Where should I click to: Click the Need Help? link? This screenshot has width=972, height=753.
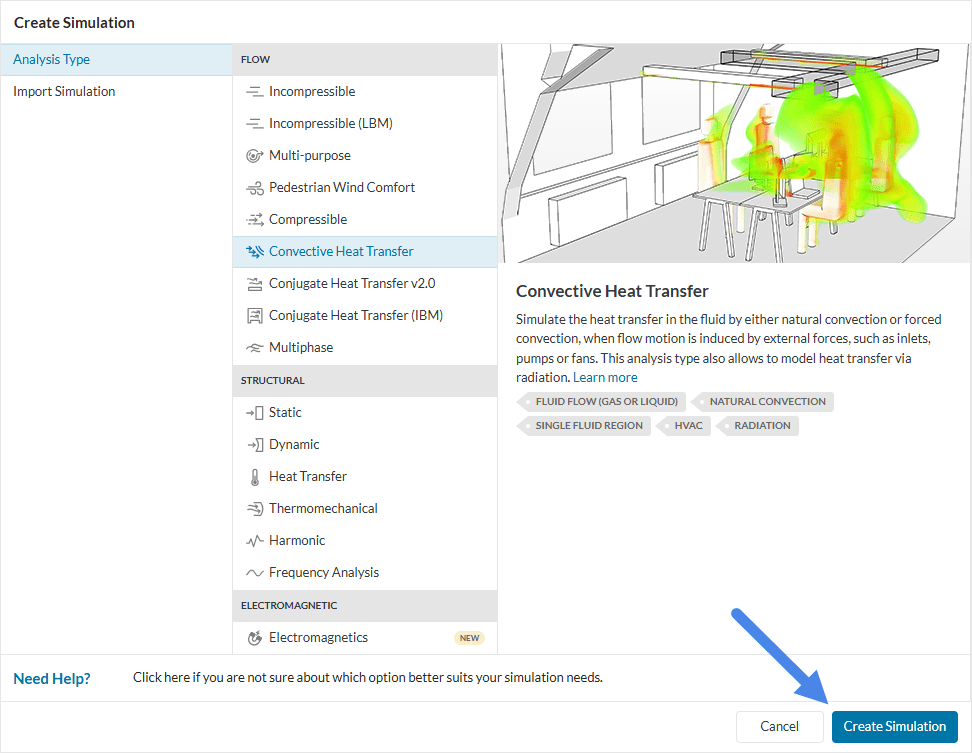tap(52, 679)
